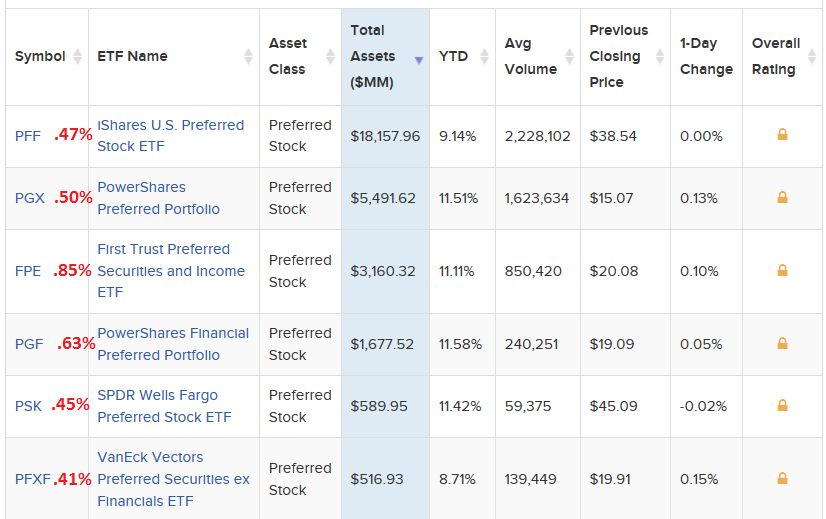Open the PGX ticker symbol link
This screenshot has height=519, width=826.
[x=30, y=198]
